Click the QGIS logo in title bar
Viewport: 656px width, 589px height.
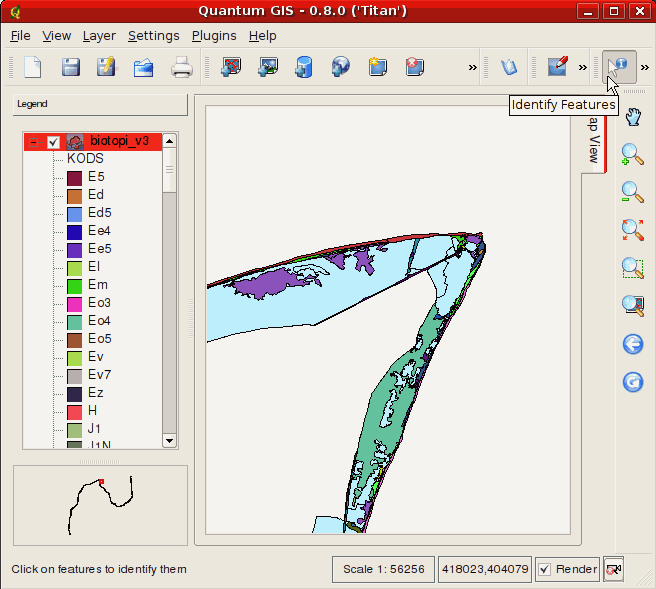click(x=15, y=11)
